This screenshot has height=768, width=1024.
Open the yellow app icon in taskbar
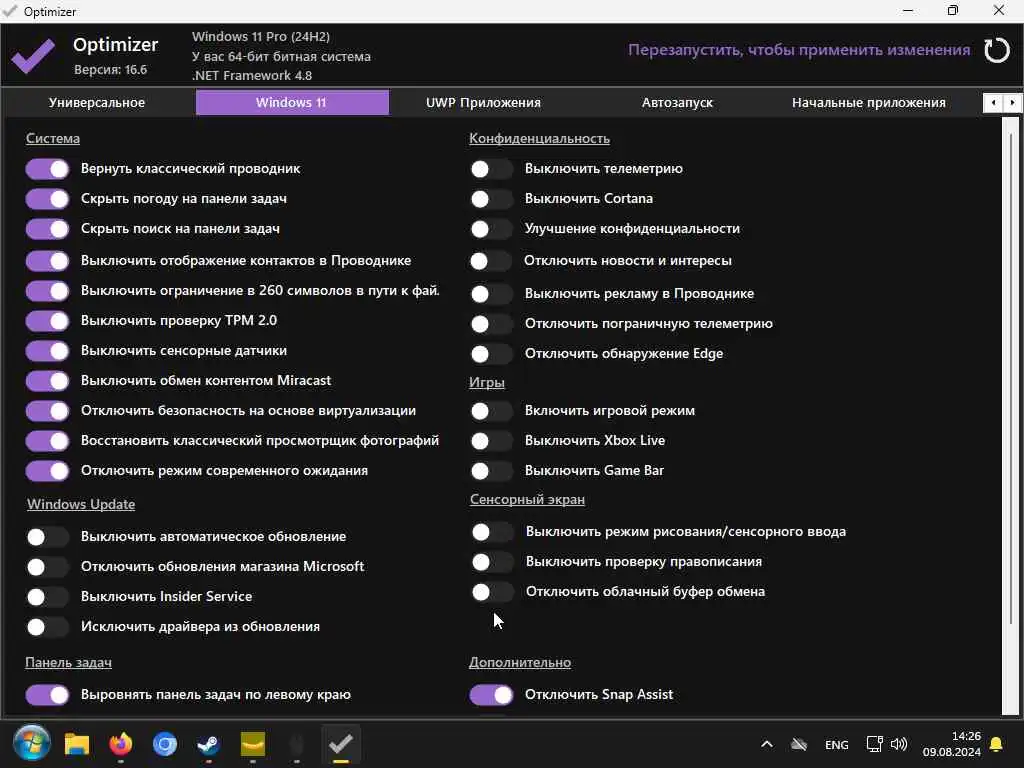coord(253,744)
